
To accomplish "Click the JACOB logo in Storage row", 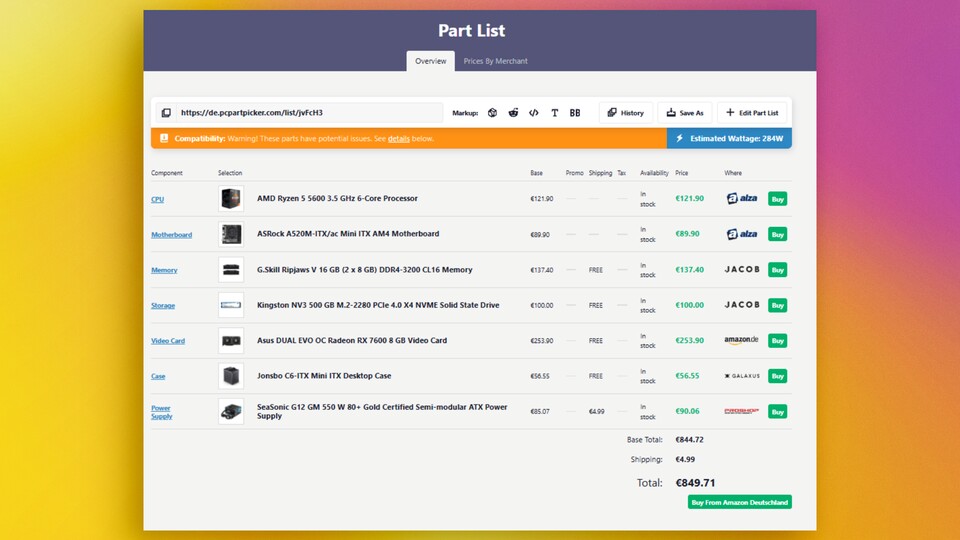I will tap(742, 305).
